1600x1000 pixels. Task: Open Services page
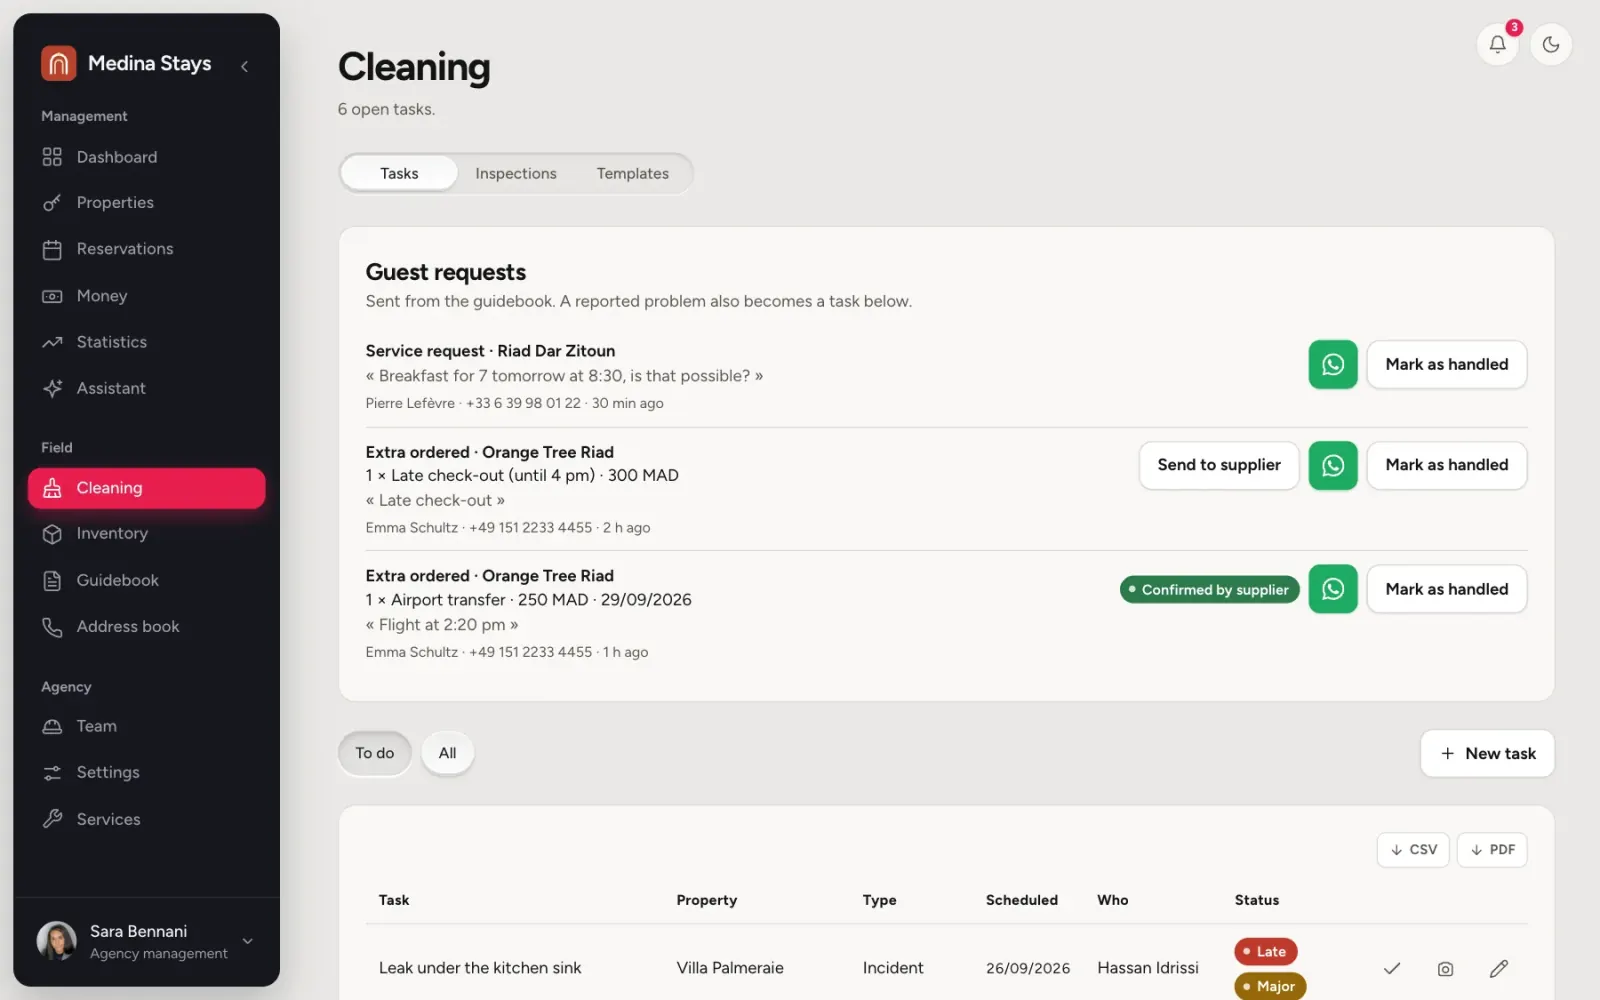tap(146, 819)
